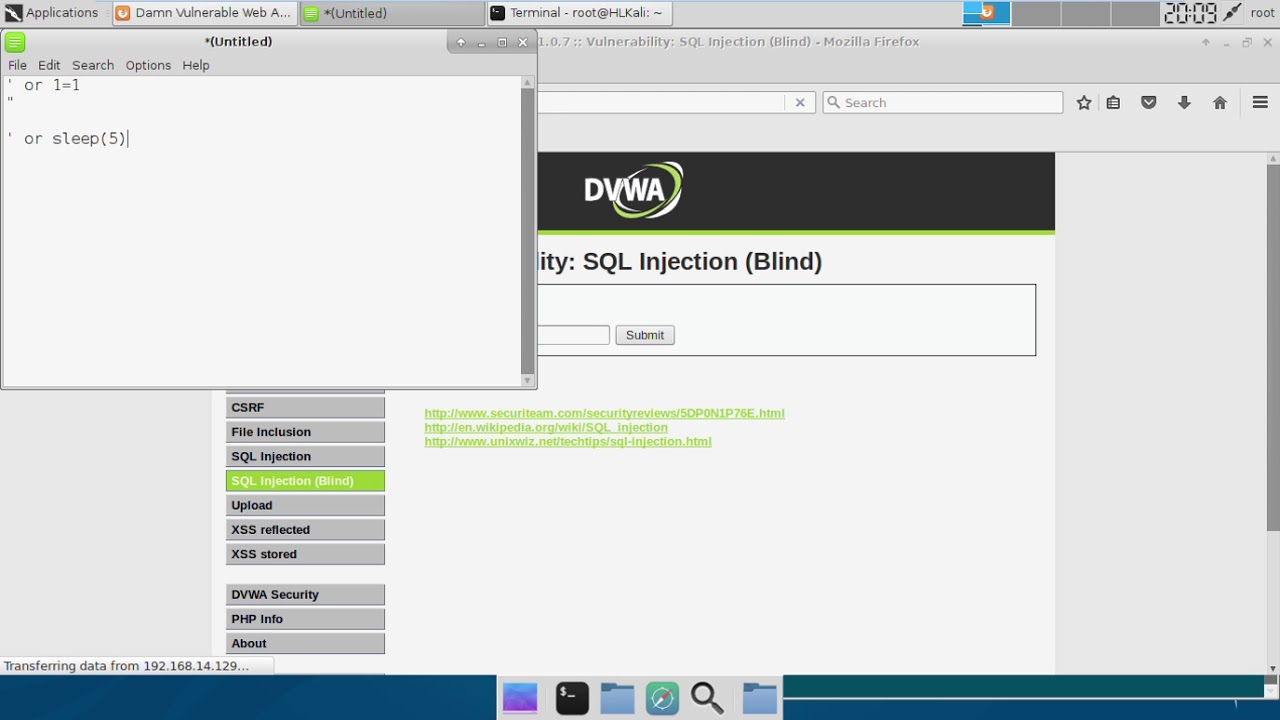Click the ' or 1=1 line in the editor
This screenshot has width=1280, height=720.
click(43, 85)
